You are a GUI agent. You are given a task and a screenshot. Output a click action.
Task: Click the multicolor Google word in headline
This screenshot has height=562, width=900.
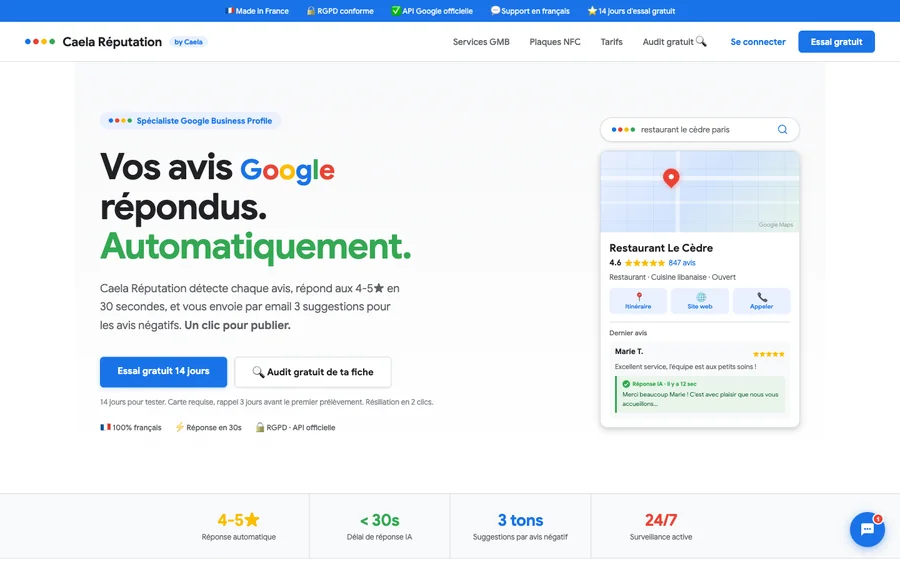pyautogui.click(x=287, y=170)
